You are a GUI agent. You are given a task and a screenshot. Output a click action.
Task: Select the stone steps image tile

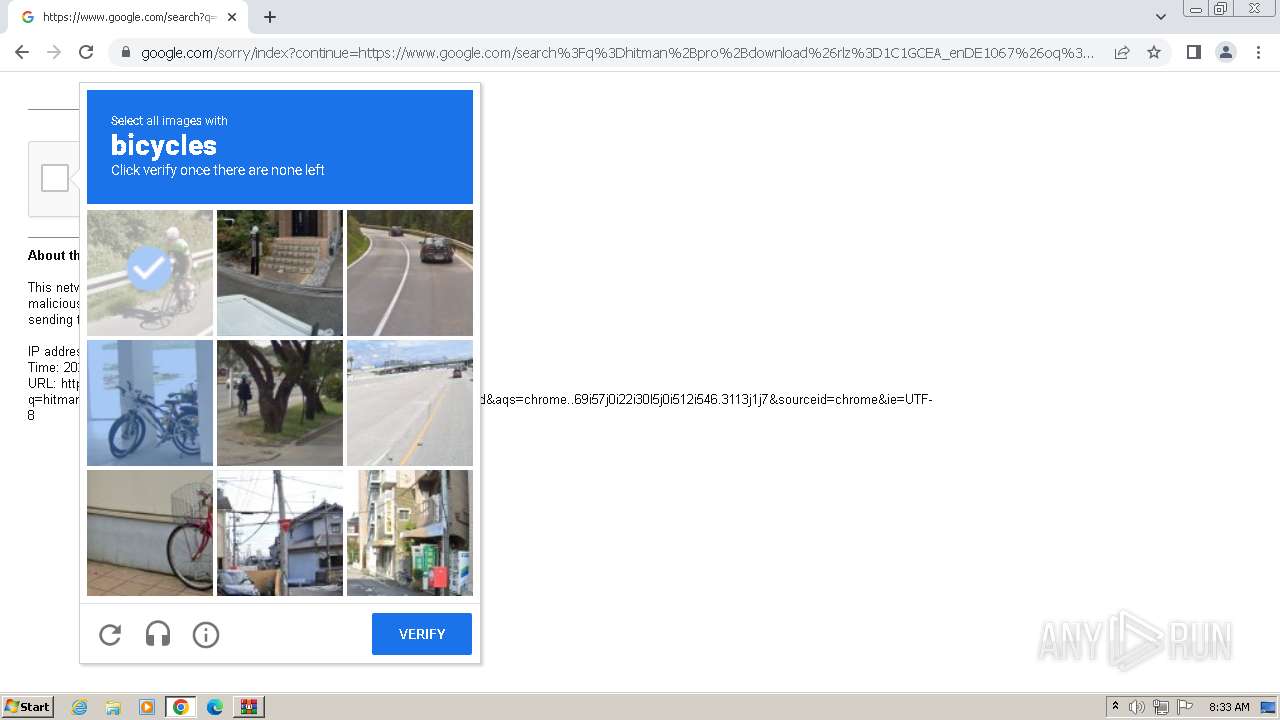click(280, 273)
